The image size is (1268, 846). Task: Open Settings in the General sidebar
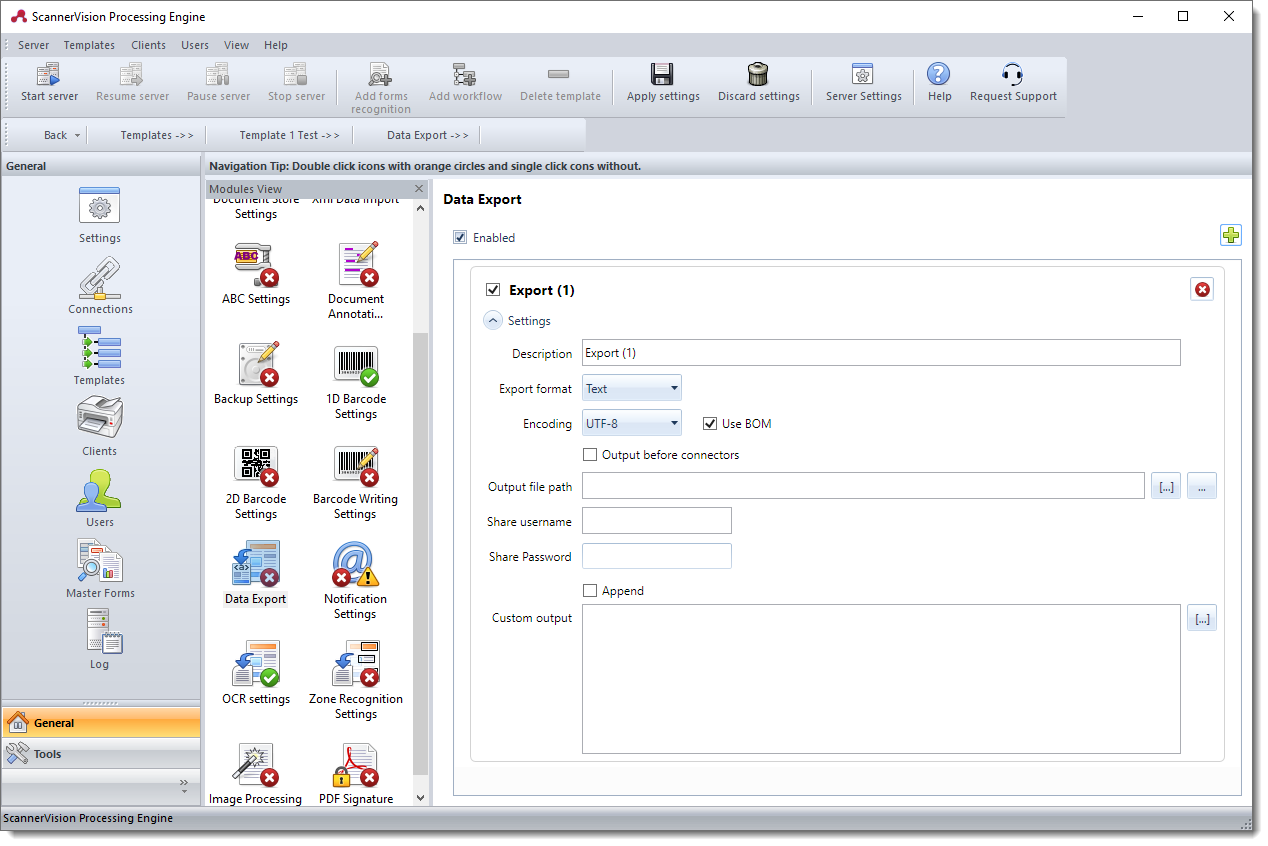point(100,215)
